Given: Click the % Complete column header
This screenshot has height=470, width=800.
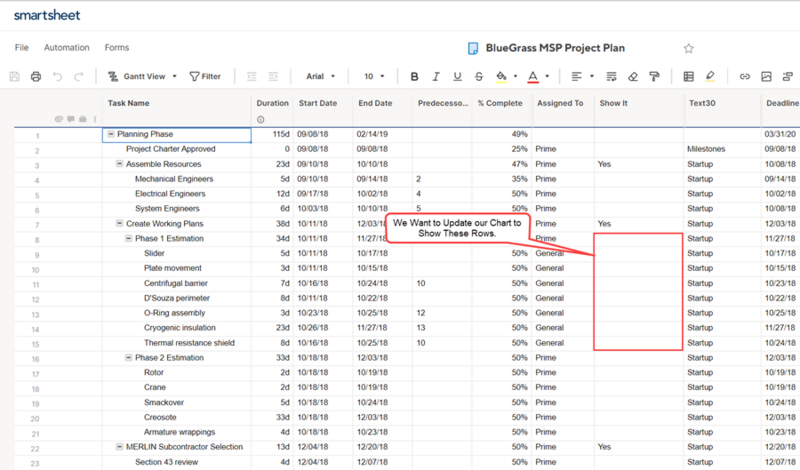Looking at the screenshot, I should coord(500,103).
